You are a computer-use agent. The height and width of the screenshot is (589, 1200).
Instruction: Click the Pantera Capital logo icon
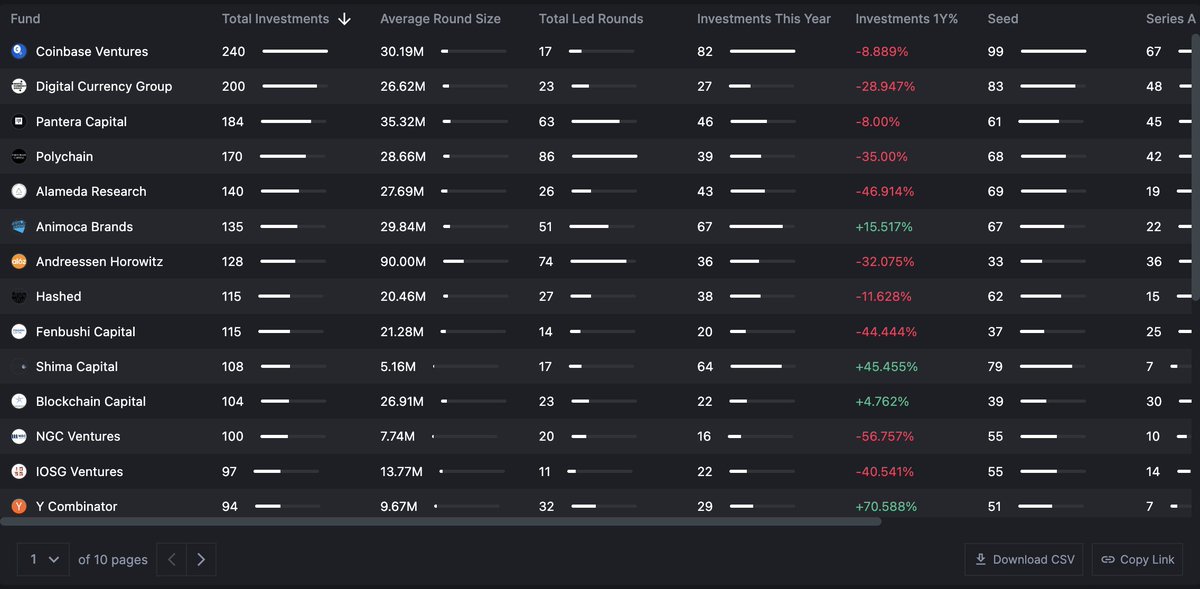19,121
